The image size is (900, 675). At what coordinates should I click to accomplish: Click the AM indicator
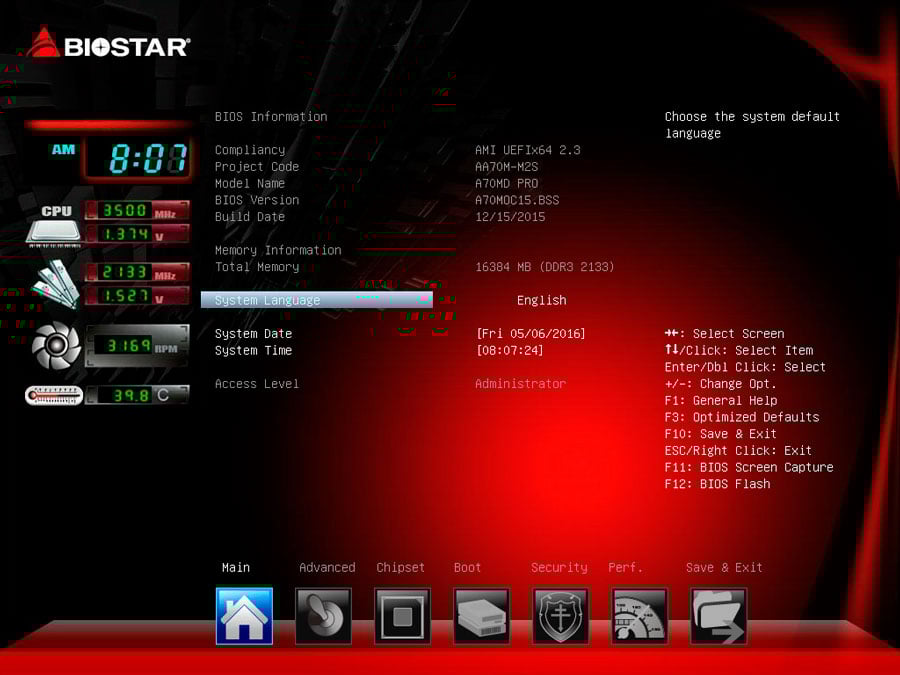coord(63,150)
